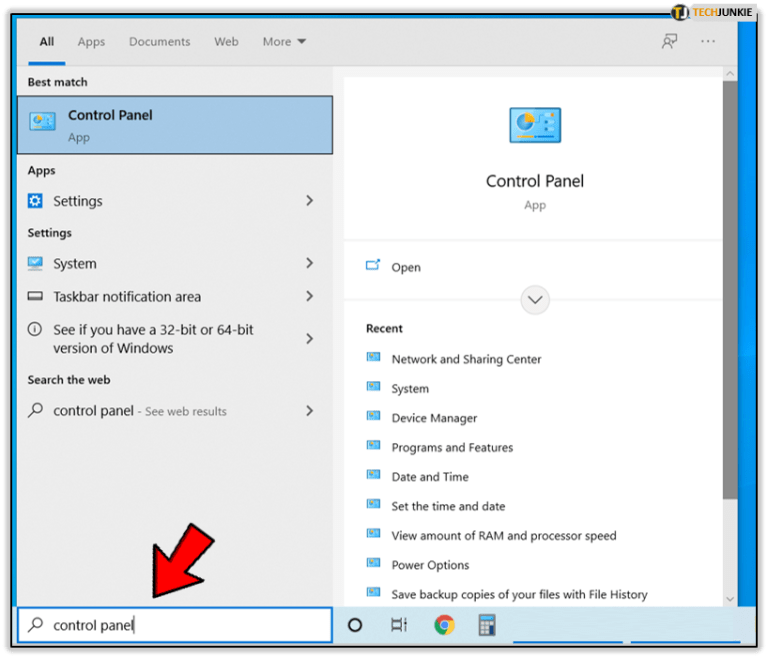768x658 pixels.
Task: Expand the System settings arrow
Action: [x=310, y=263]
